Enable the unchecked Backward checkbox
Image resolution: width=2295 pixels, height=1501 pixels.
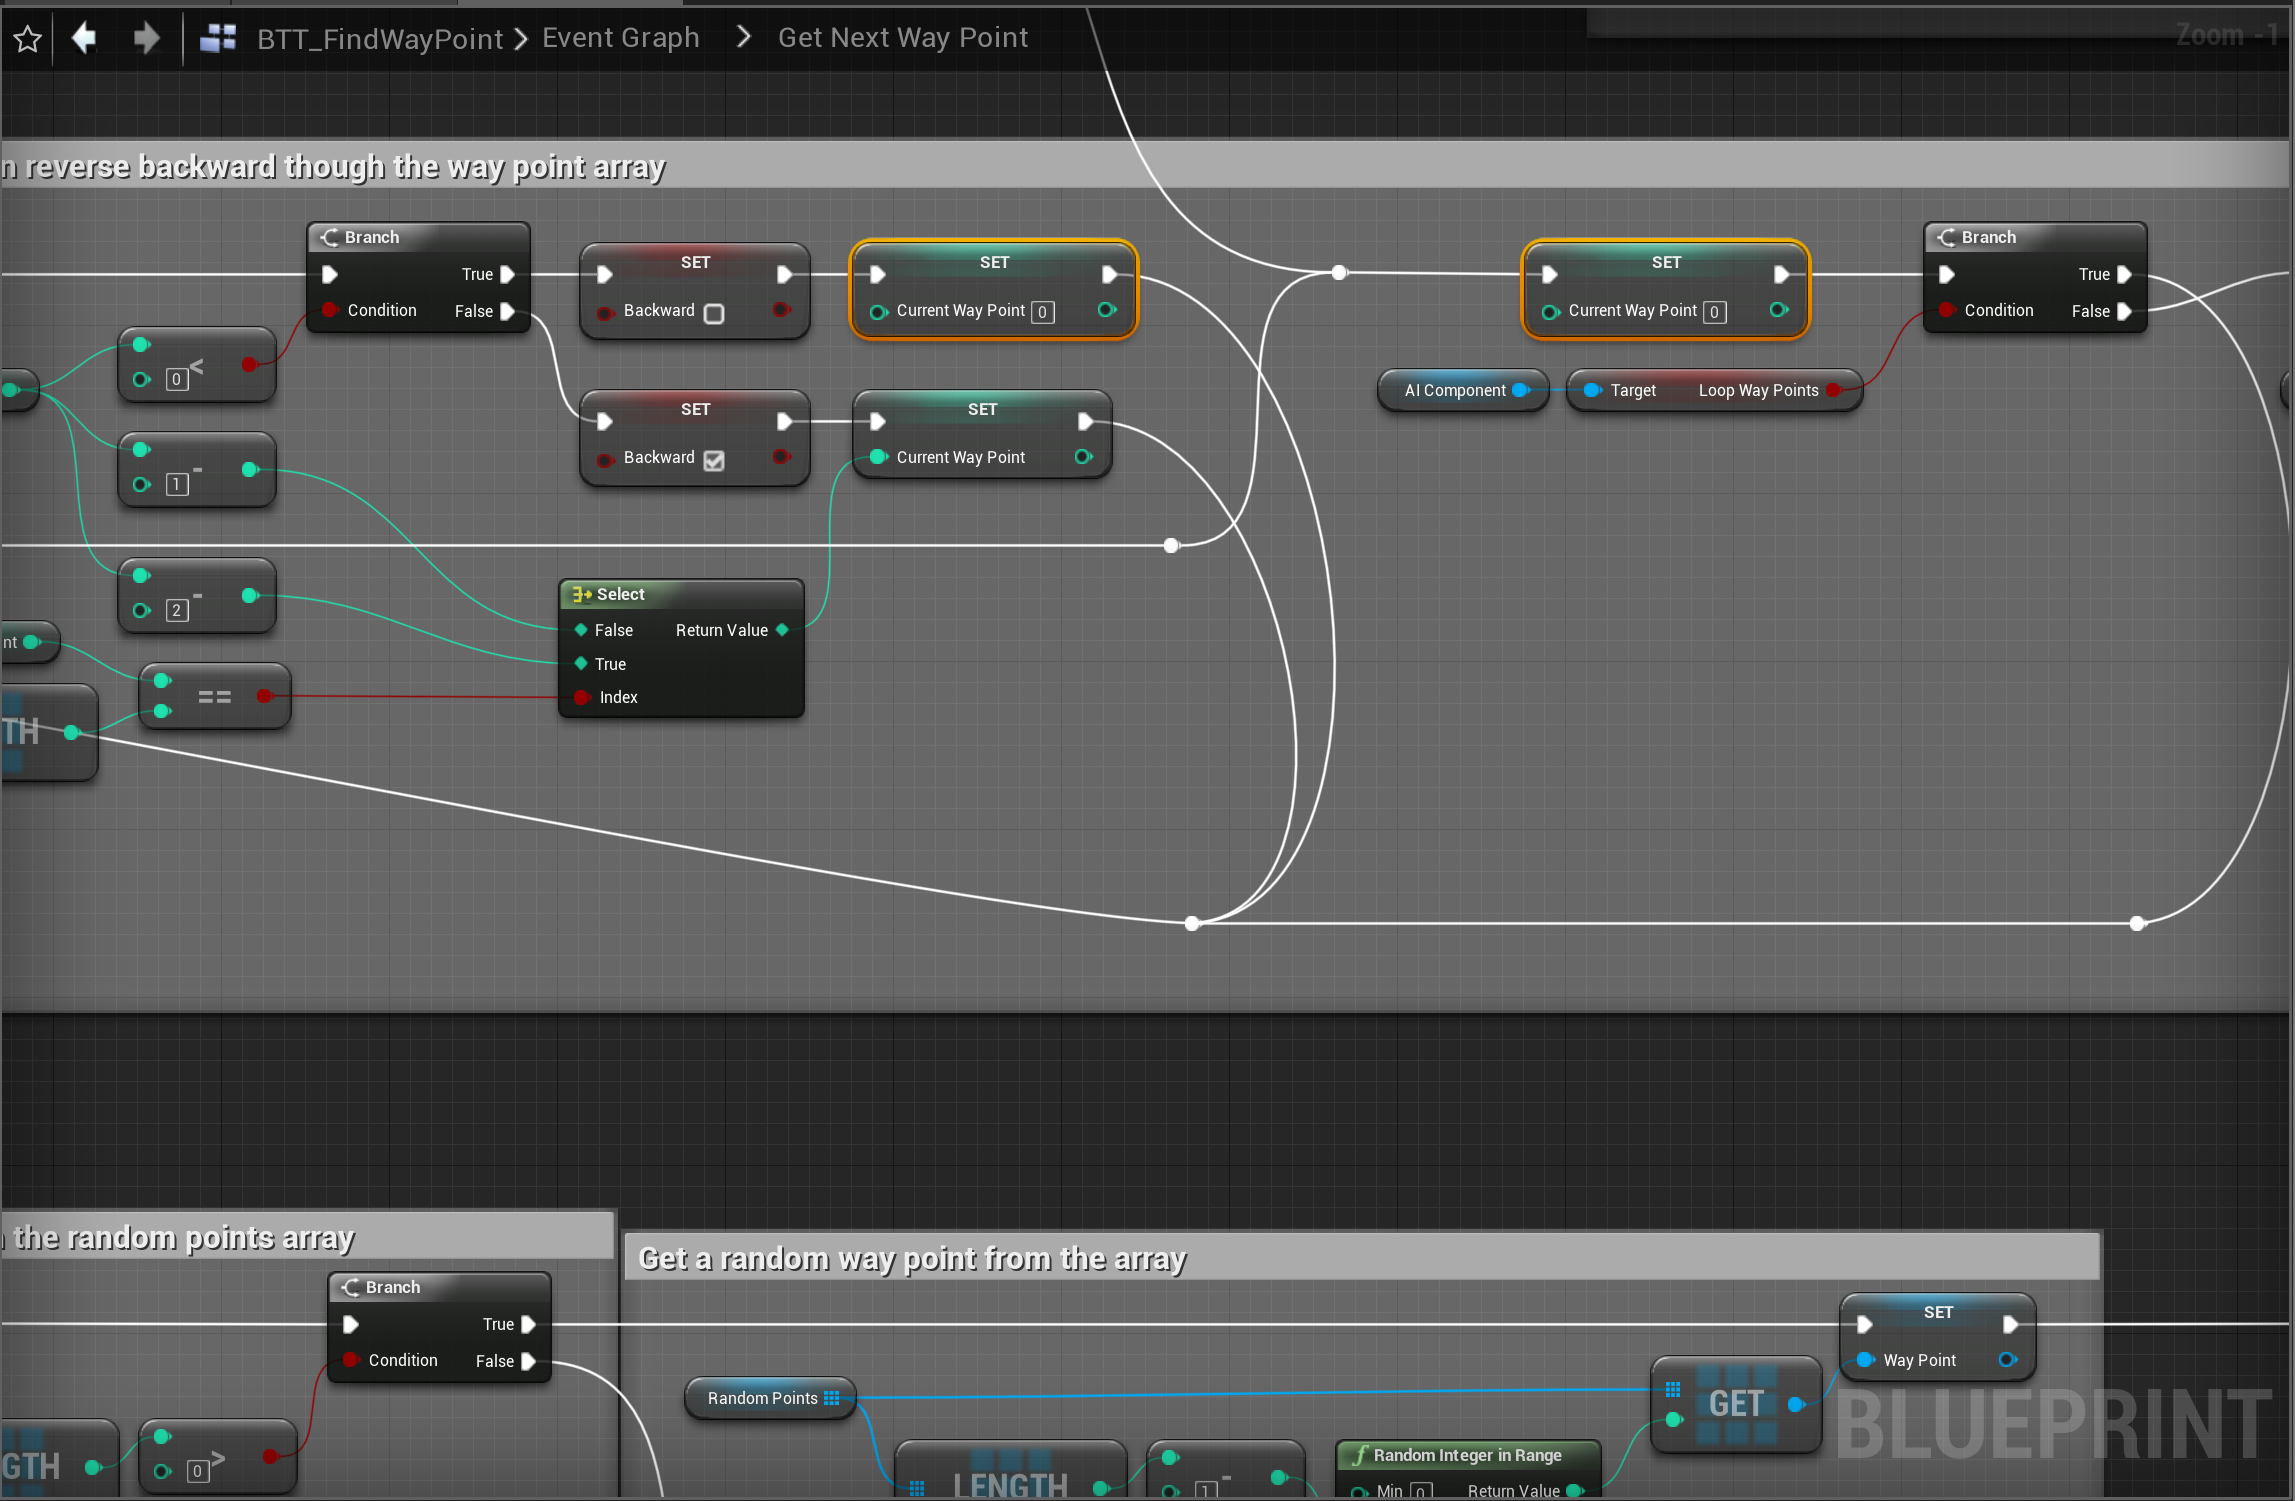click(714, 313)
